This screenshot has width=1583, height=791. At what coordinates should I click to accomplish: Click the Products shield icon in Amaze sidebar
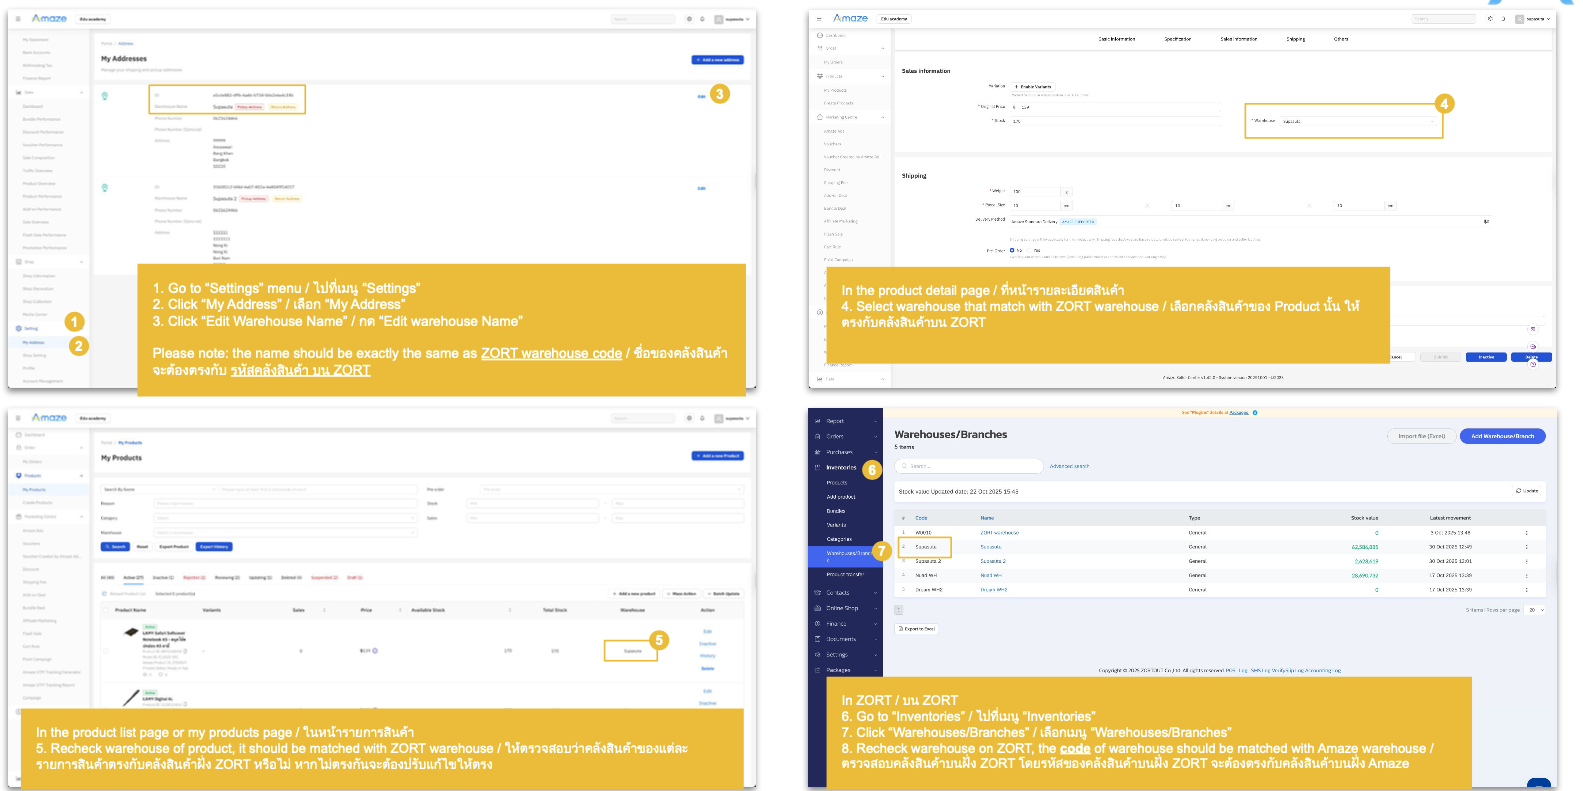[x=18, y=476]
